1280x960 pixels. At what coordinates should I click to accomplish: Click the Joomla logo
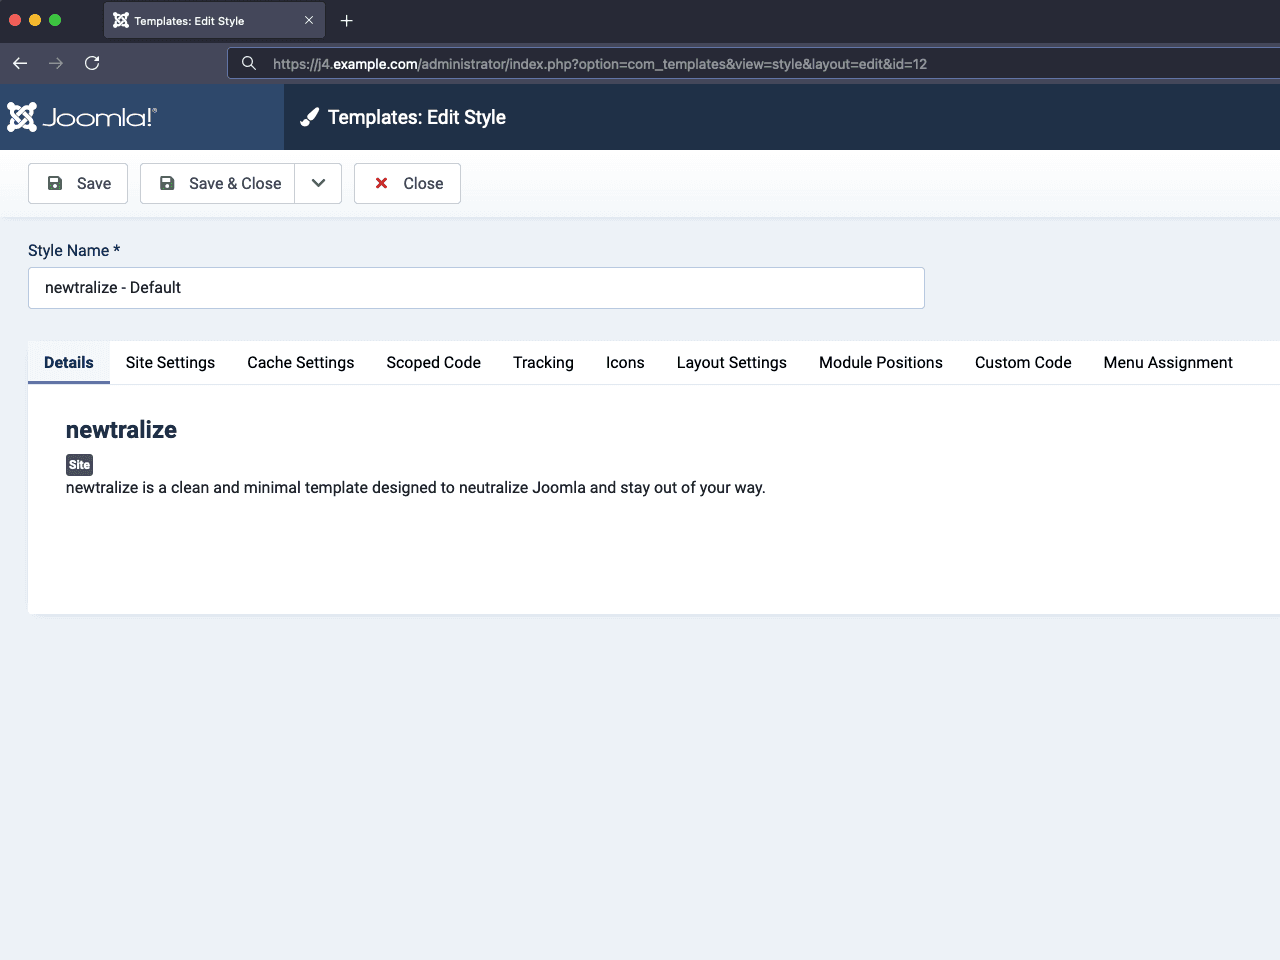click(x=82, y=117)
